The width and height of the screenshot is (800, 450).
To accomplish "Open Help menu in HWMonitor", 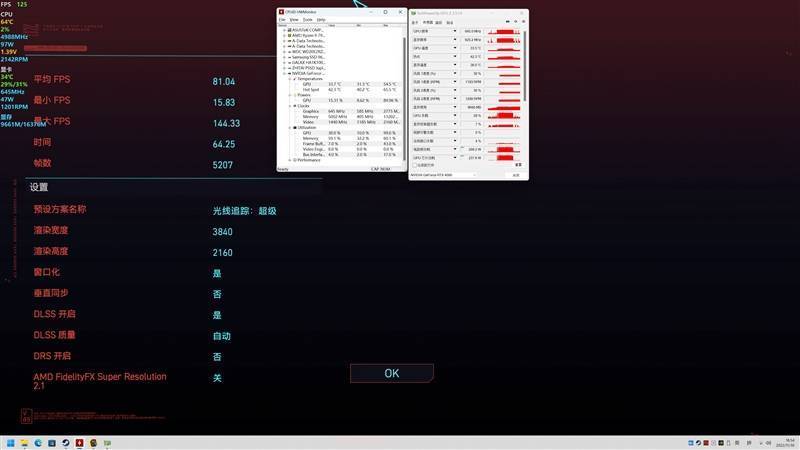I will pos(321,19).
